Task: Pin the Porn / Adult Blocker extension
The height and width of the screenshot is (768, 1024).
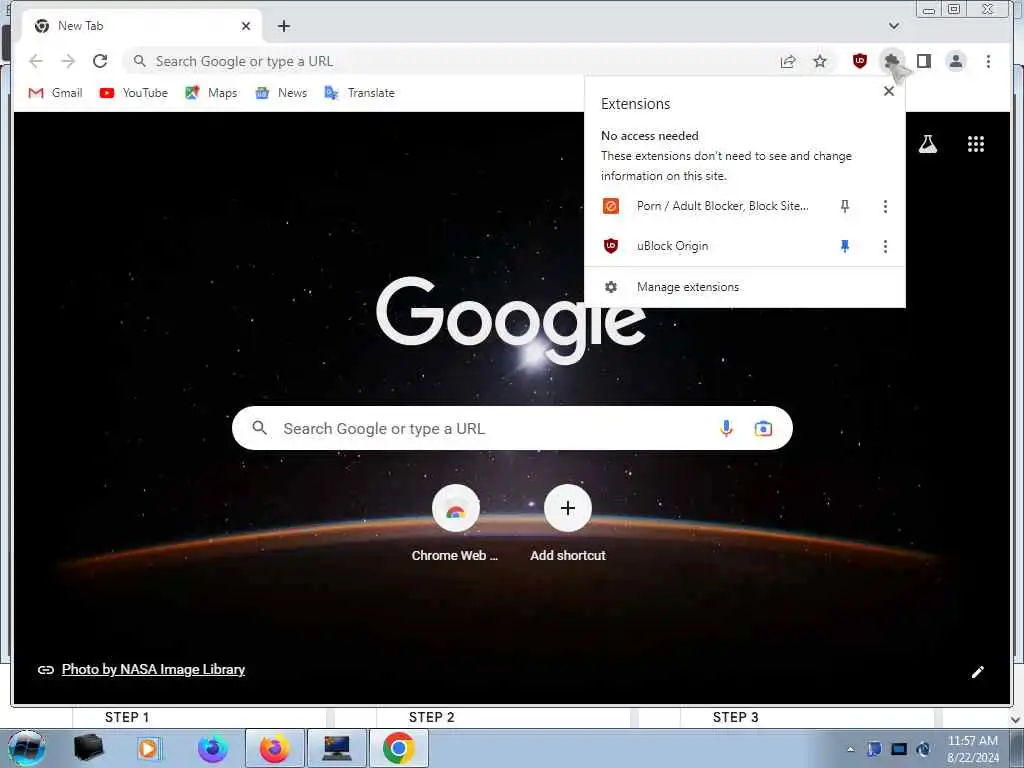Action: click(844, 206)
